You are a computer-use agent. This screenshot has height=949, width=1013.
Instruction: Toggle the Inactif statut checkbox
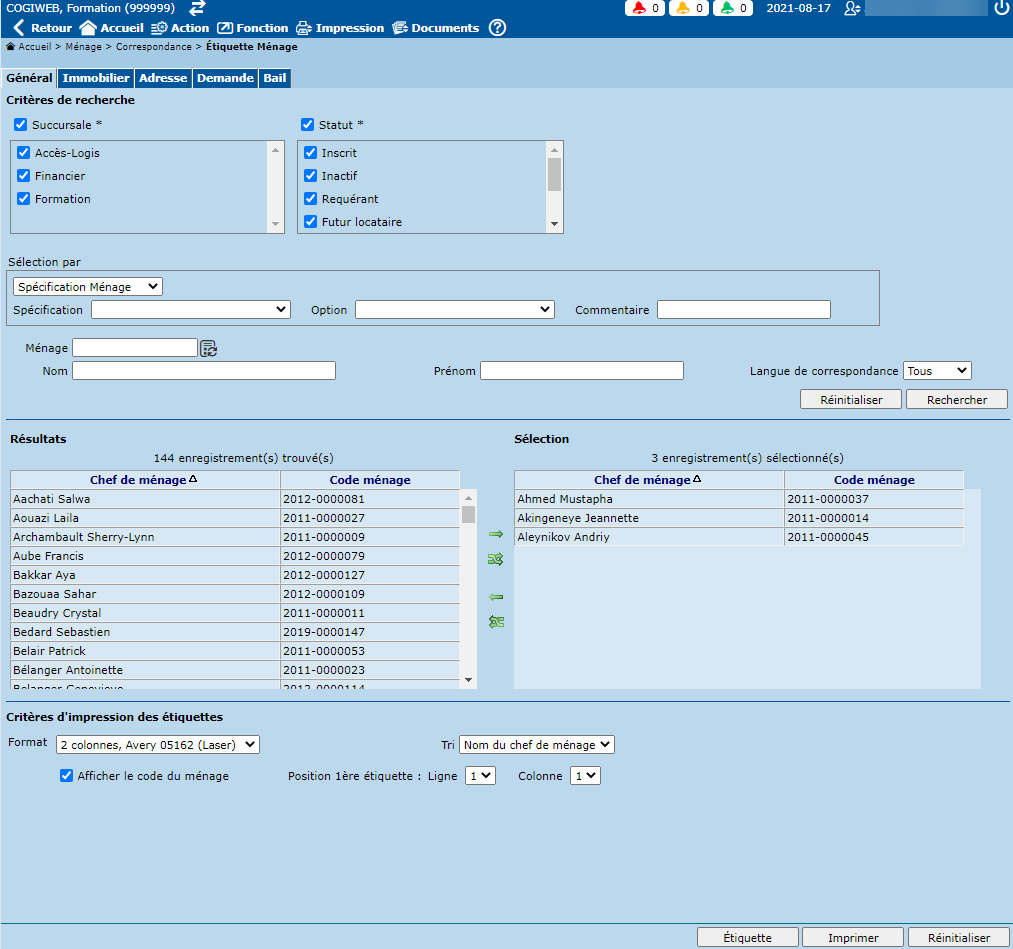(x=310, y=176)
